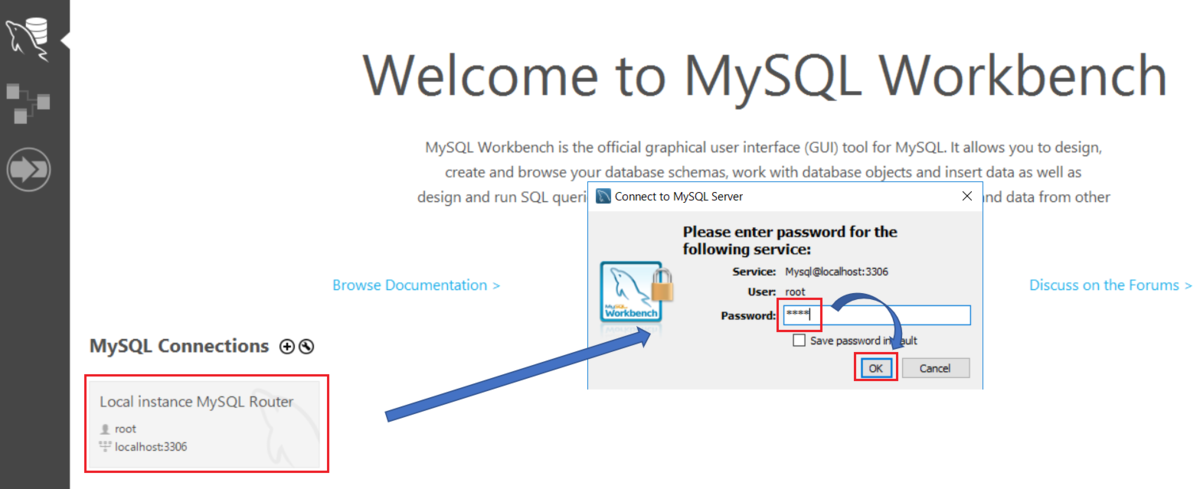The width and height of the screenshot is (1200, 489).
Task: Open Manage Connections wrench icon
Action: coord(306,346)
